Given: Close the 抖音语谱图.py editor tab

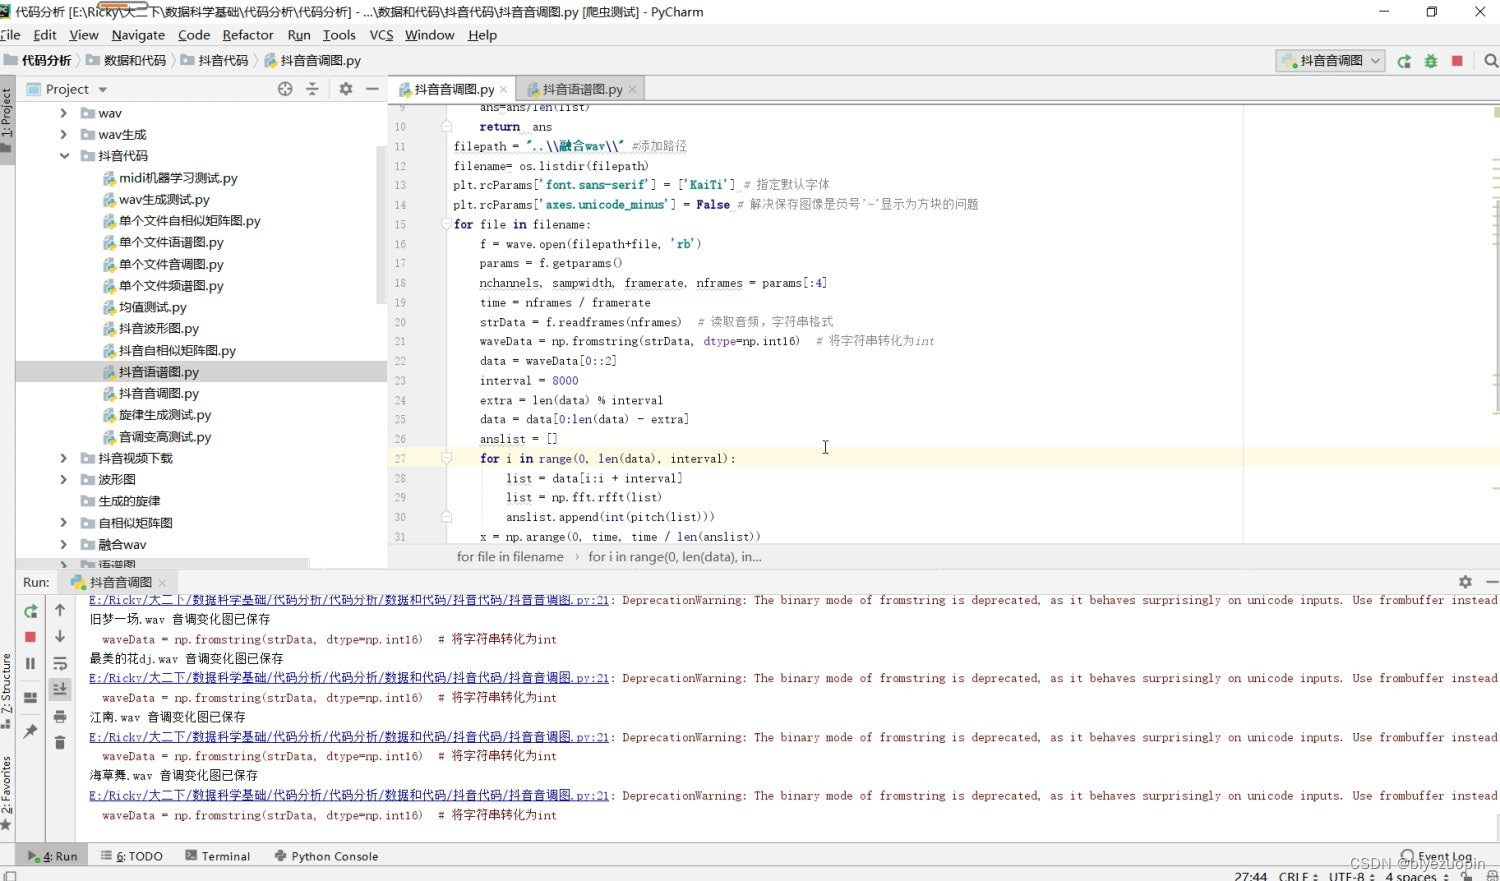Looking at the screenshot, I should coord(632,90).
